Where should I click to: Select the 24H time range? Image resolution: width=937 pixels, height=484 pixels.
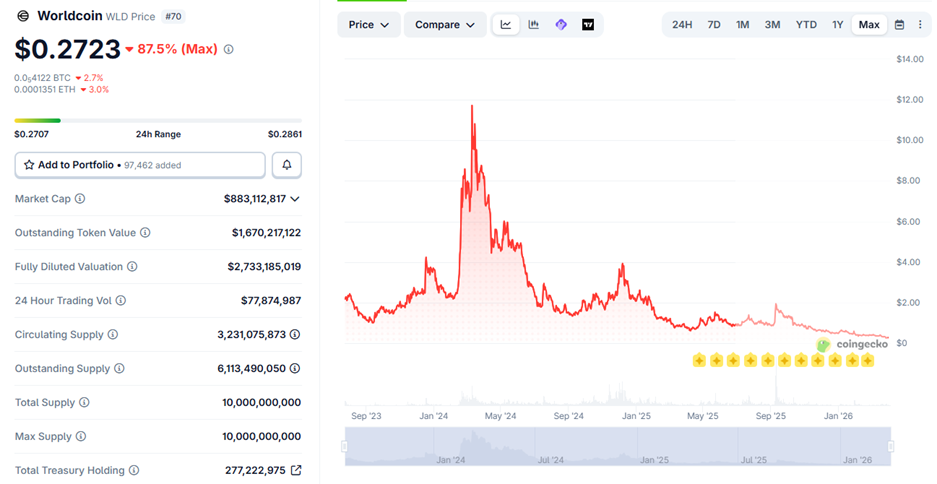pos(682,25)
